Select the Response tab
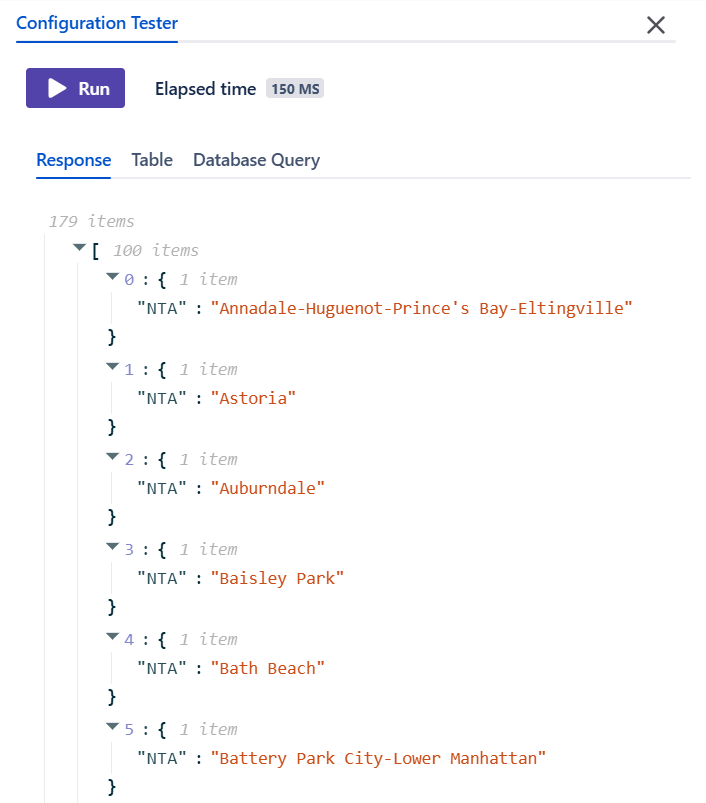The width and height of the screenshot is (706, 803). pyautogui.click(x=74, y=160)
